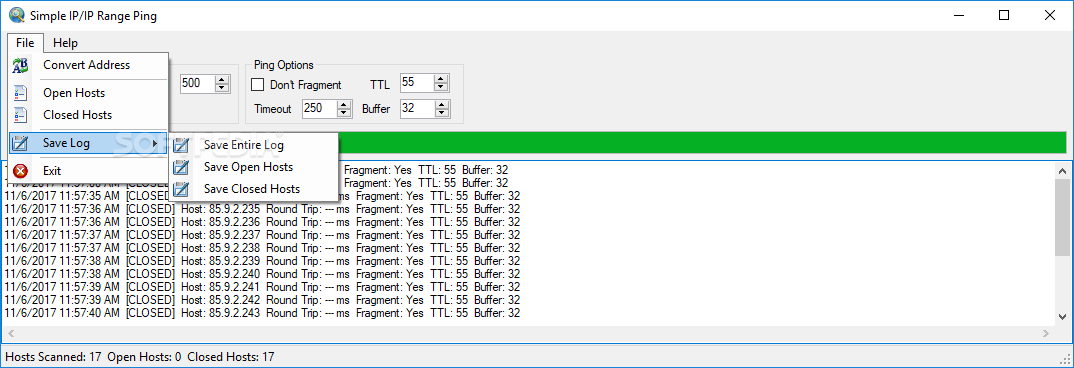This screenshot has height=368, width=1074.
Task: Click log row for host 85.9.2.243
Action: [262, 313]
